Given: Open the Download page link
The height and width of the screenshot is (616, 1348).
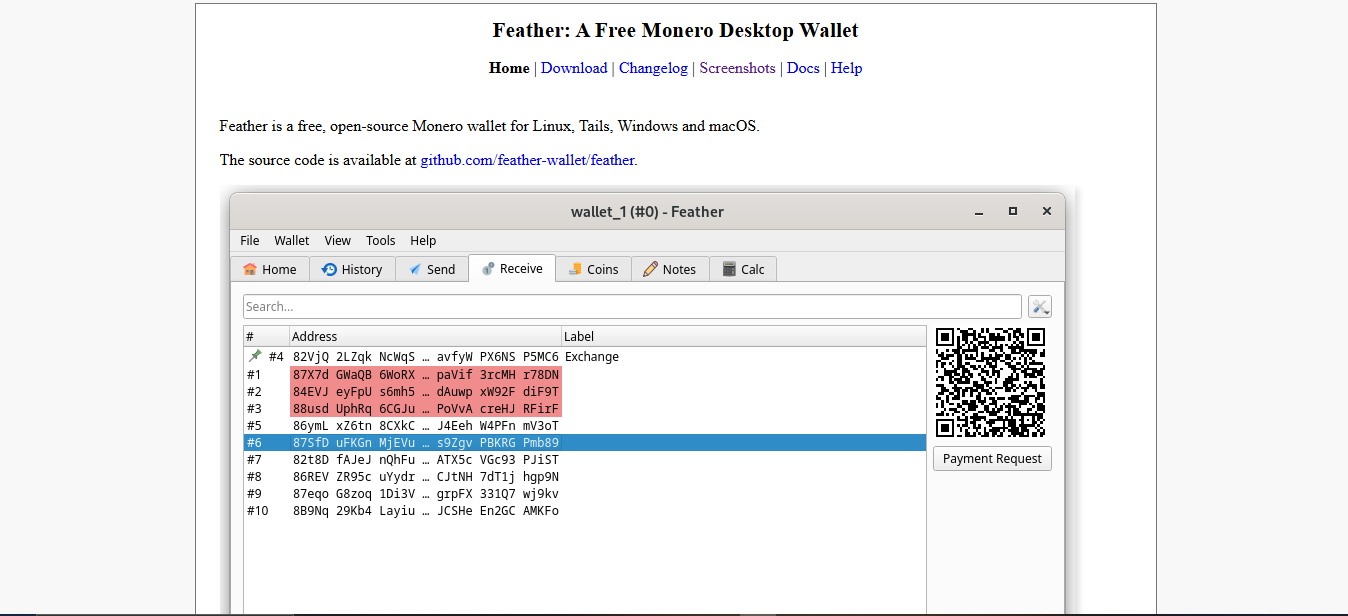Looking at the screenshot, I should (574, 68).
